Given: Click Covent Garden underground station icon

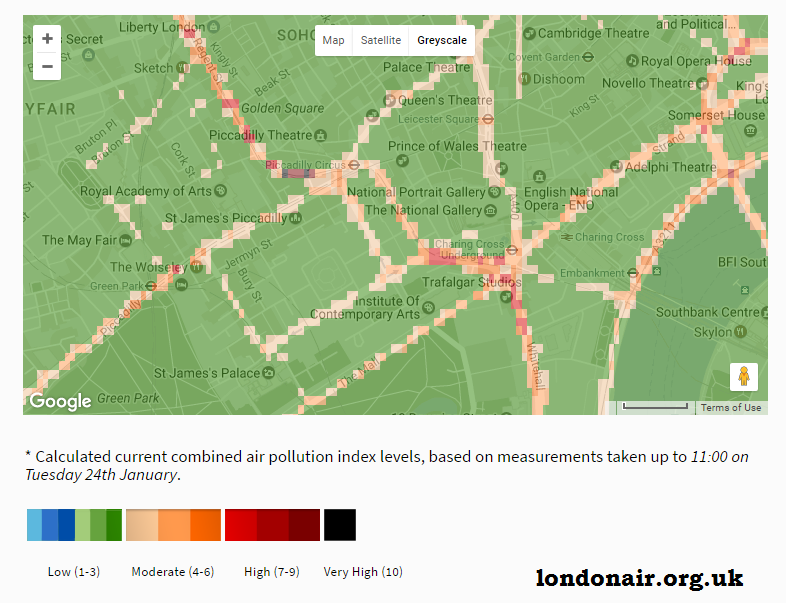Looking at the screenshot, I should 589,58.
